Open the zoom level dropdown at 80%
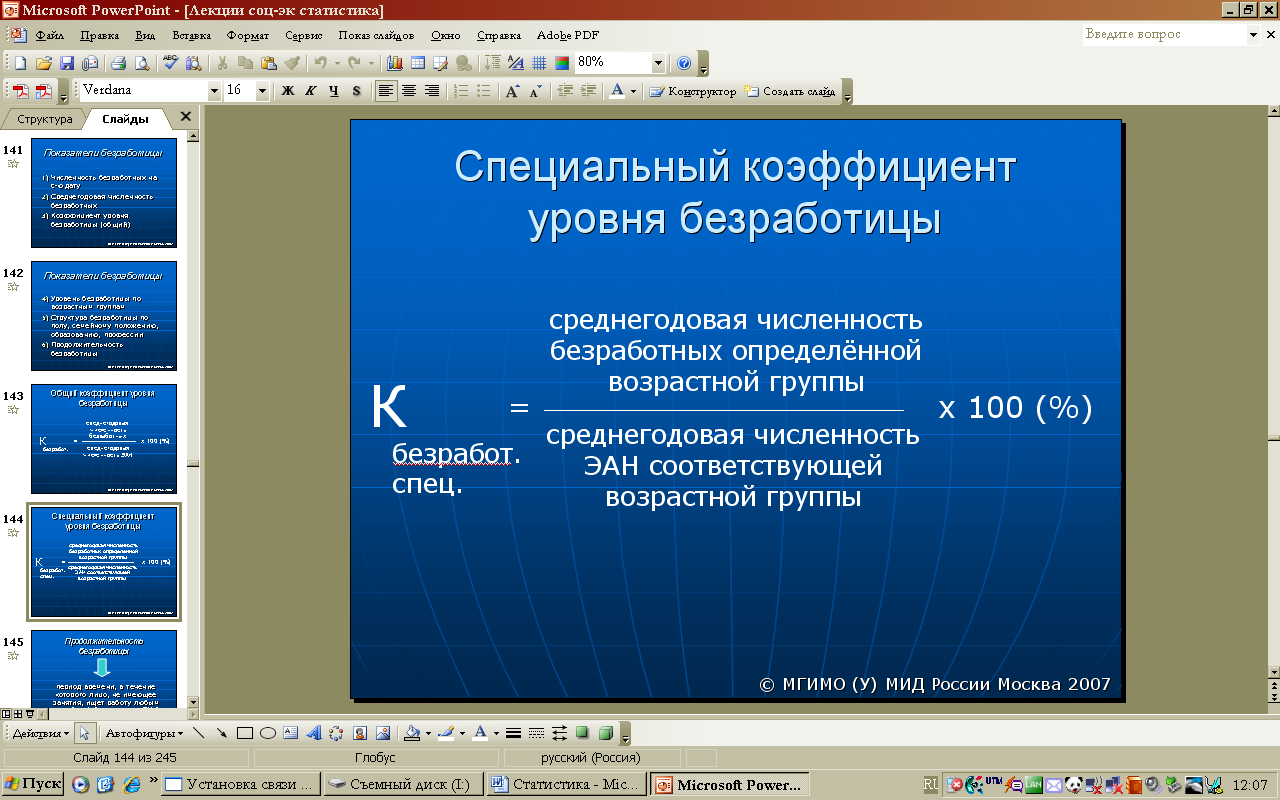This screenshot has height=800, width=1280. click(x=657, y=63)
